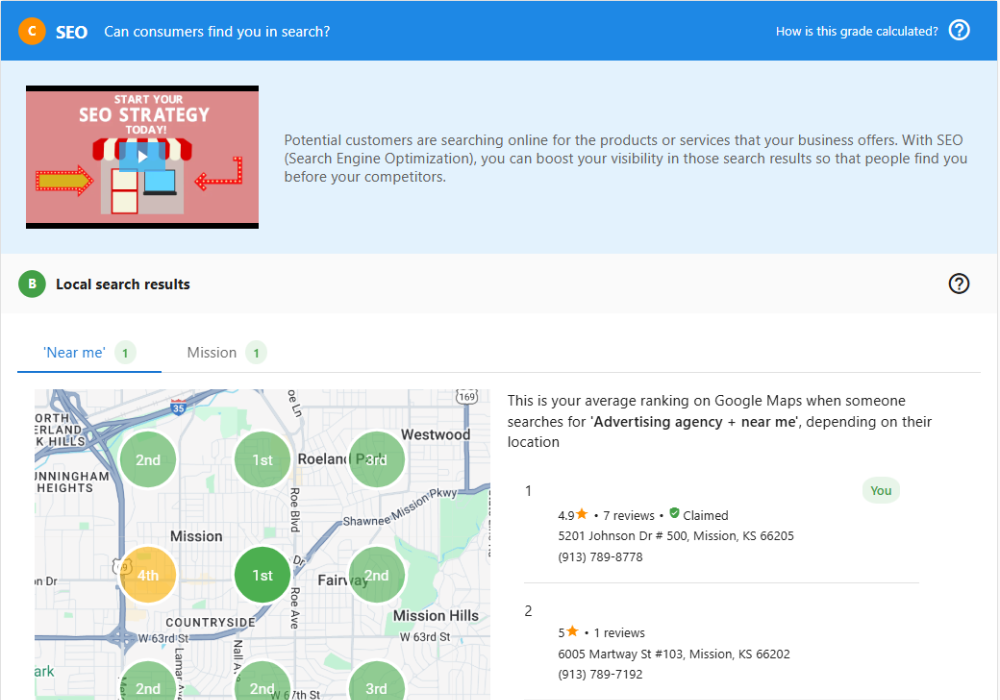The image size is (1000, 700).
Task: Switch to the Mission tab
Action: pos(212,352)
